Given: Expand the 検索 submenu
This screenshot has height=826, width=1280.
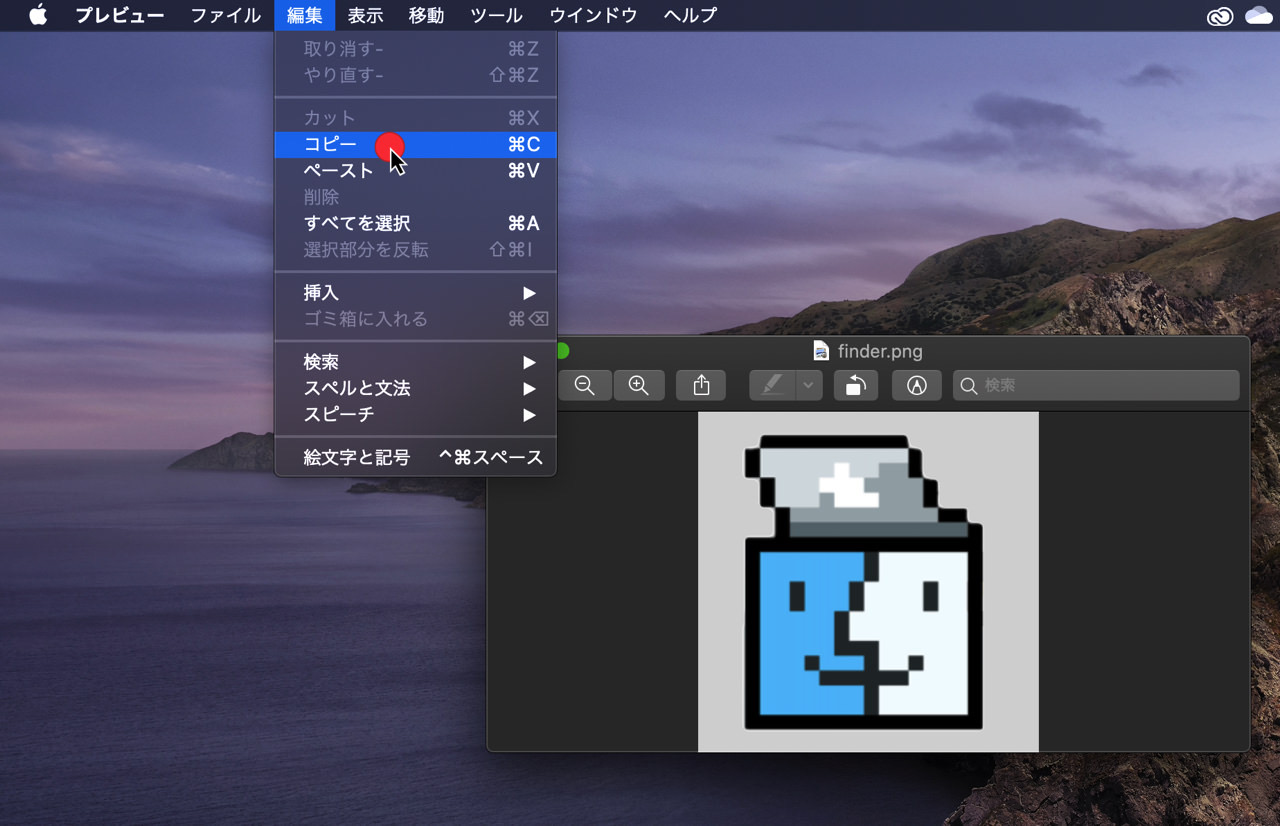Looking at the screenshot, I should pyautogui.click(x=416, y=362).
